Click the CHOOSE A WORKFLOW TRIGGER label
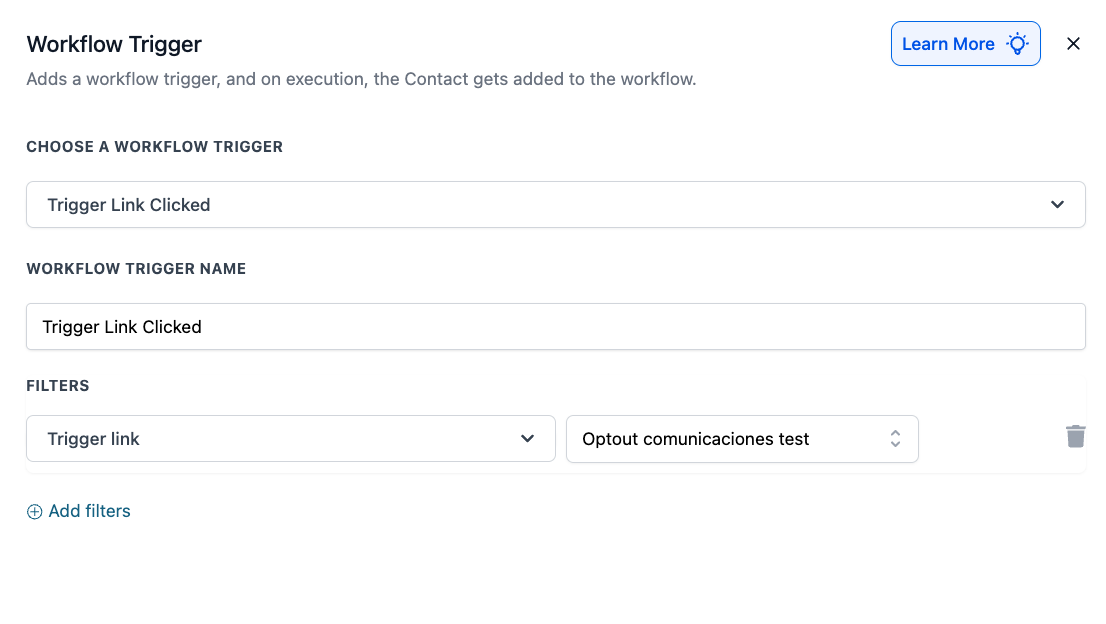The image size is (1106, 624). (x=154, y=147)
